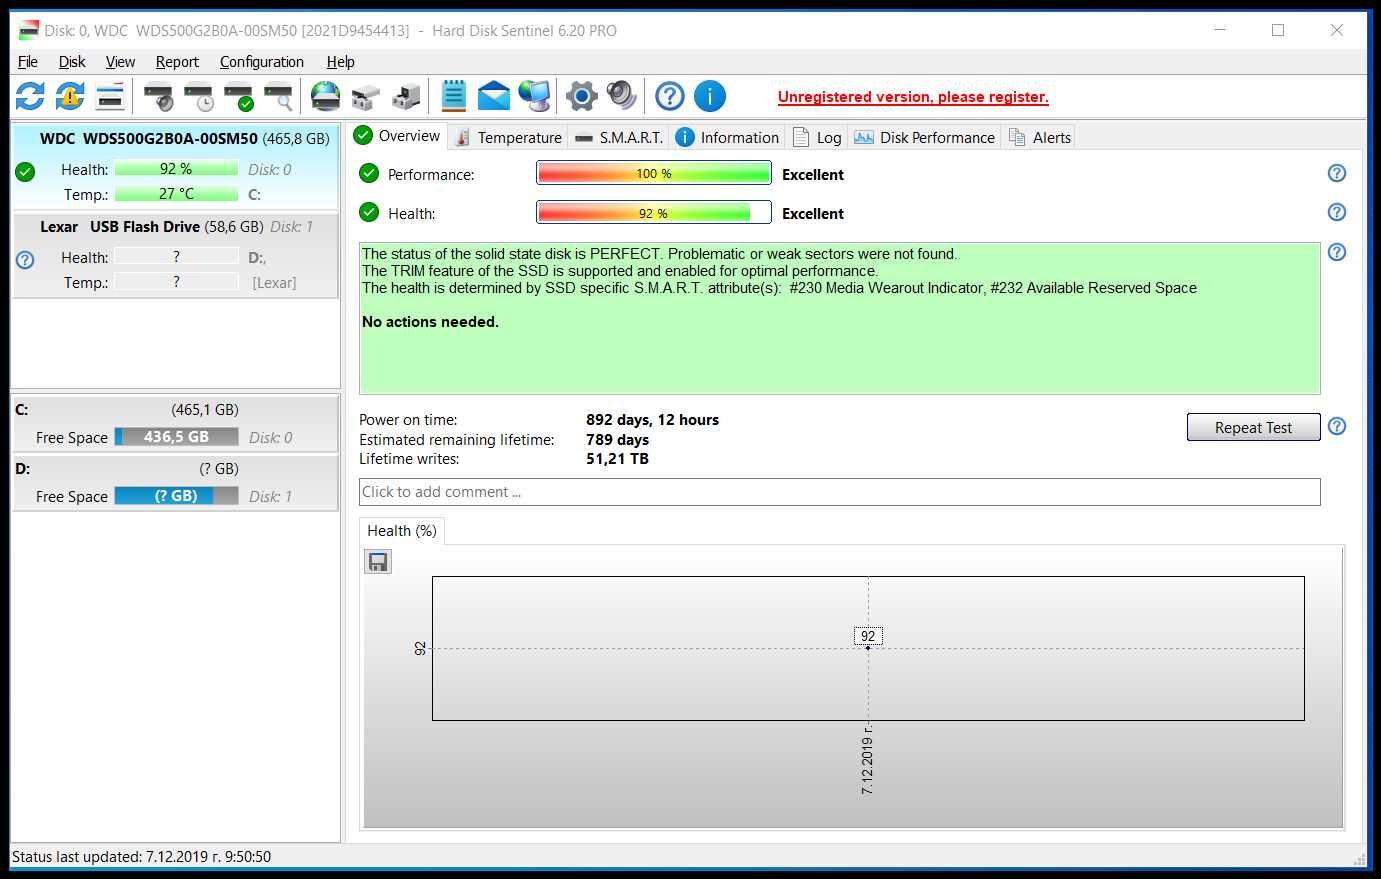Click the blue envelope e-mail icon
1381x879 pixels.
(494, 96)
